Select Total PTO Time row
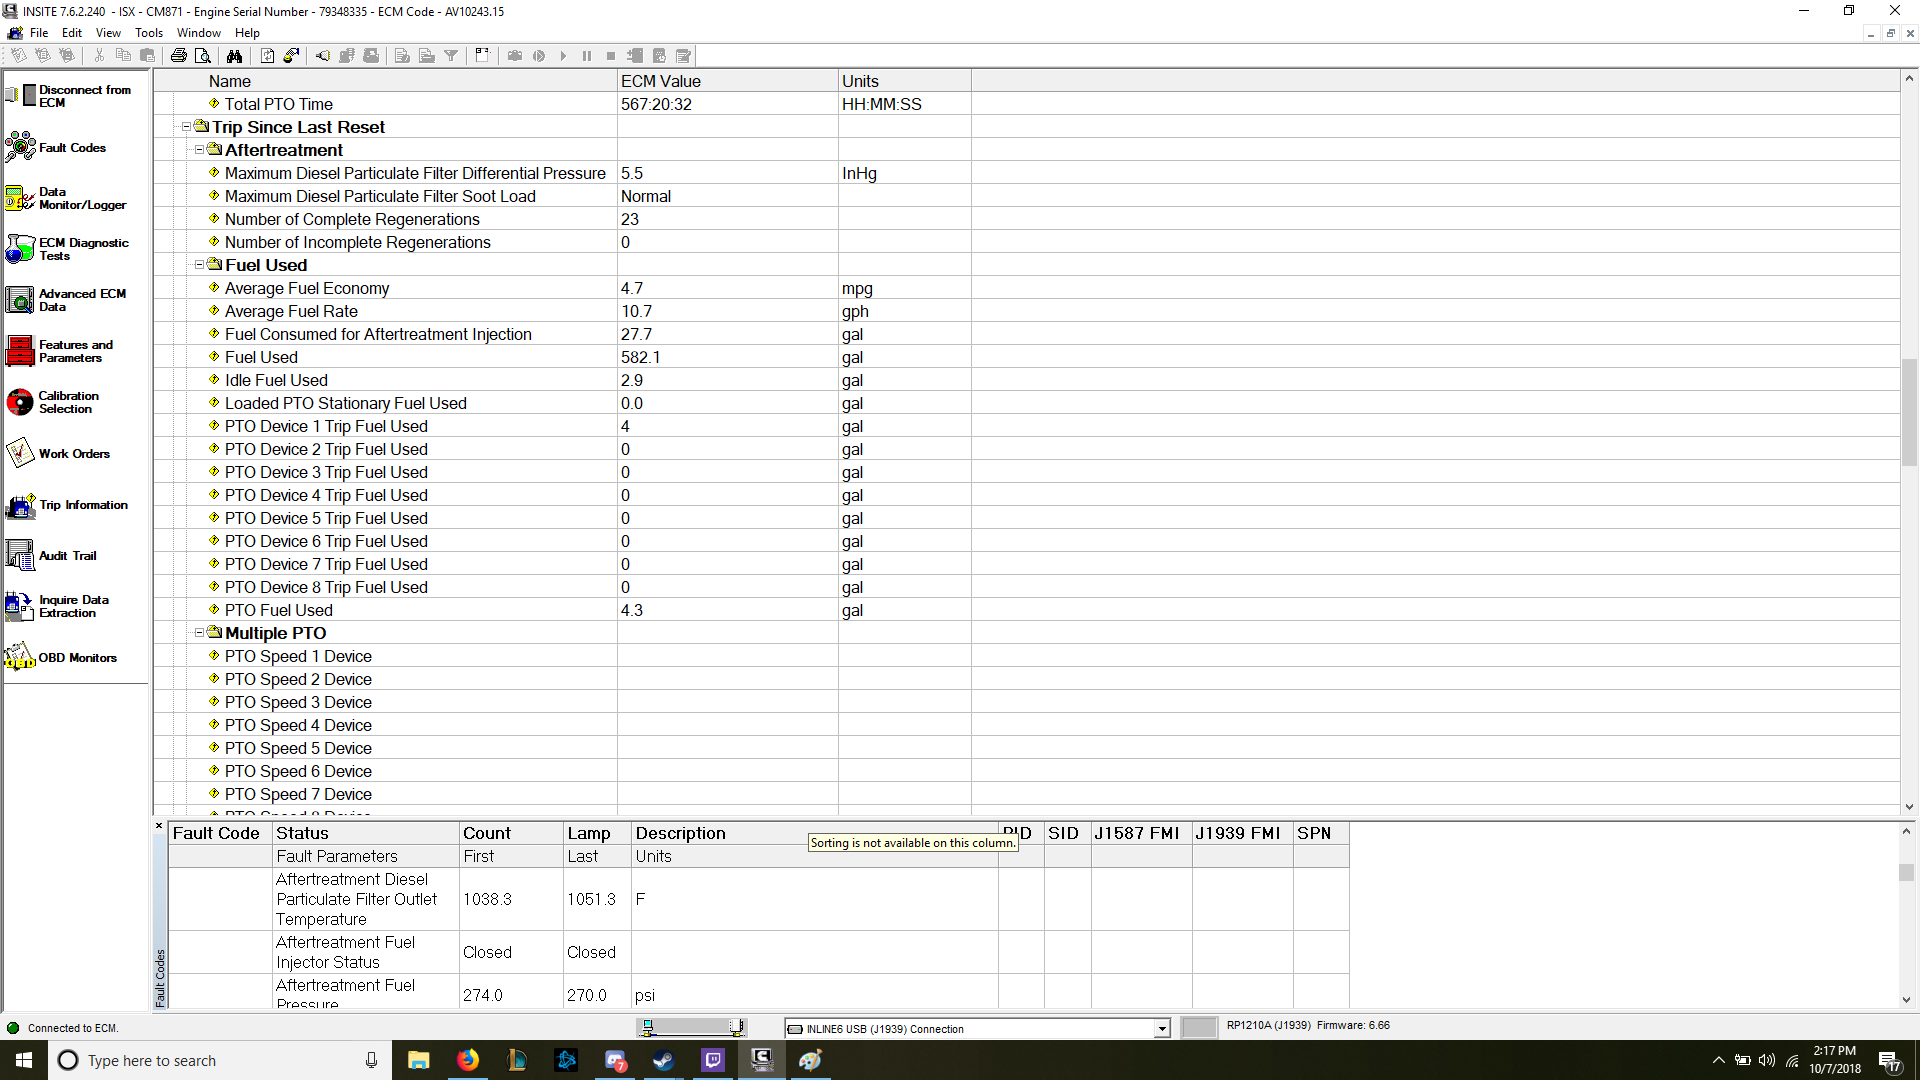Image resolution: width=1920 pixels, height=1080 pixels. click(x=1026, y=104)
